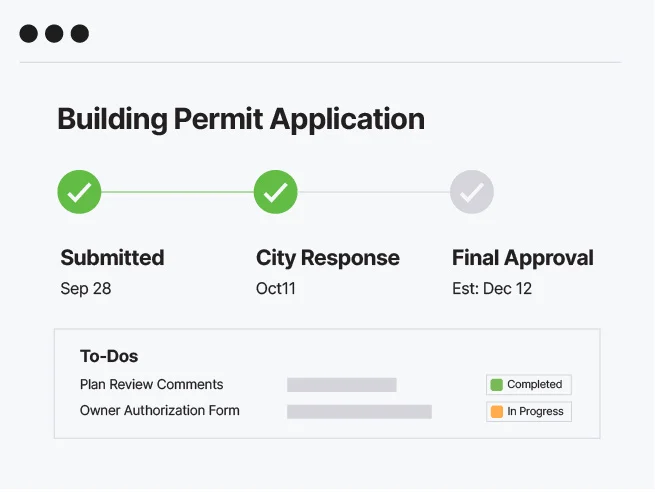
Task: Click the orange In Progress status square
Action: 496,412
